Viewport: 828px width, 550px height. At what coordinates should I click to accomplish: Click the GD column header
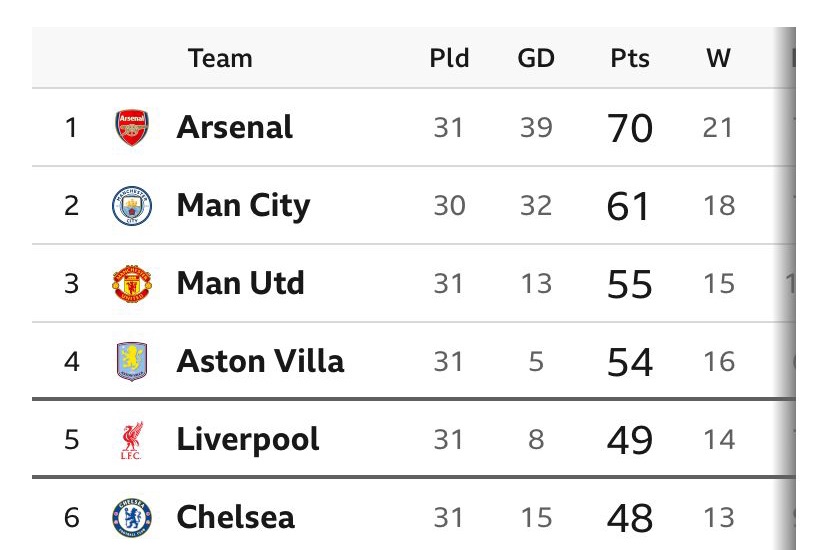click(536, 58)
